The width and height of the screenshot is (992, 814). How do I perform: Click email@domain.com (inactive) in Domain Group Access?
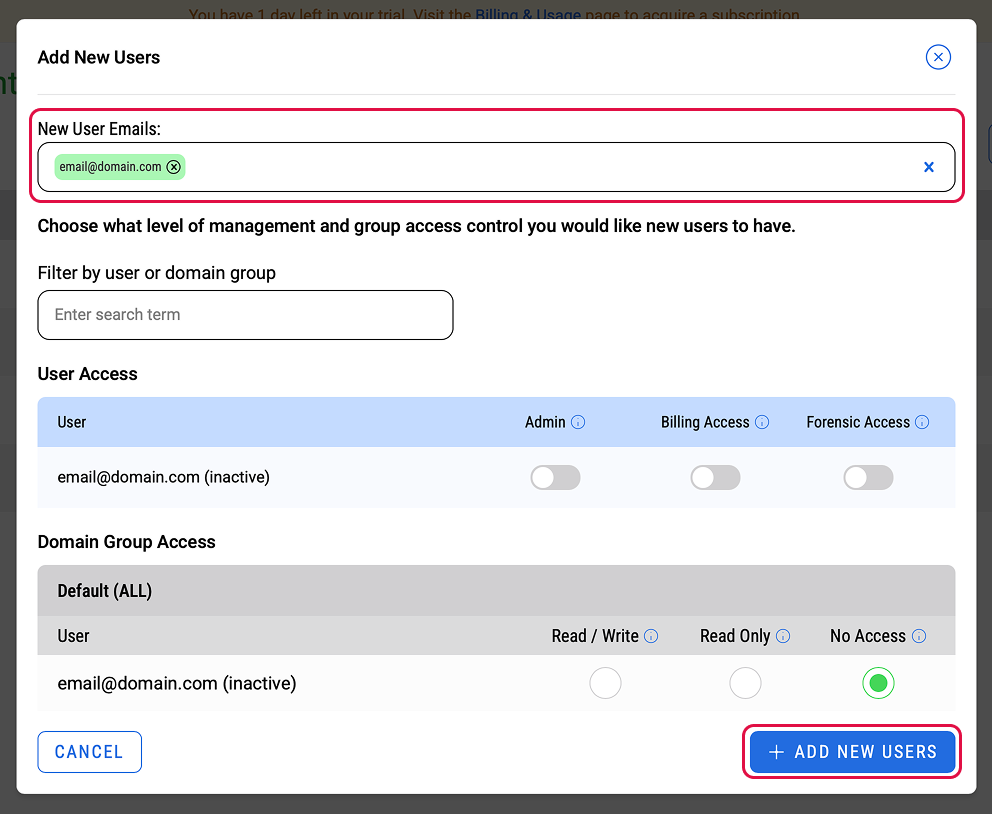(x=177, y=683)
